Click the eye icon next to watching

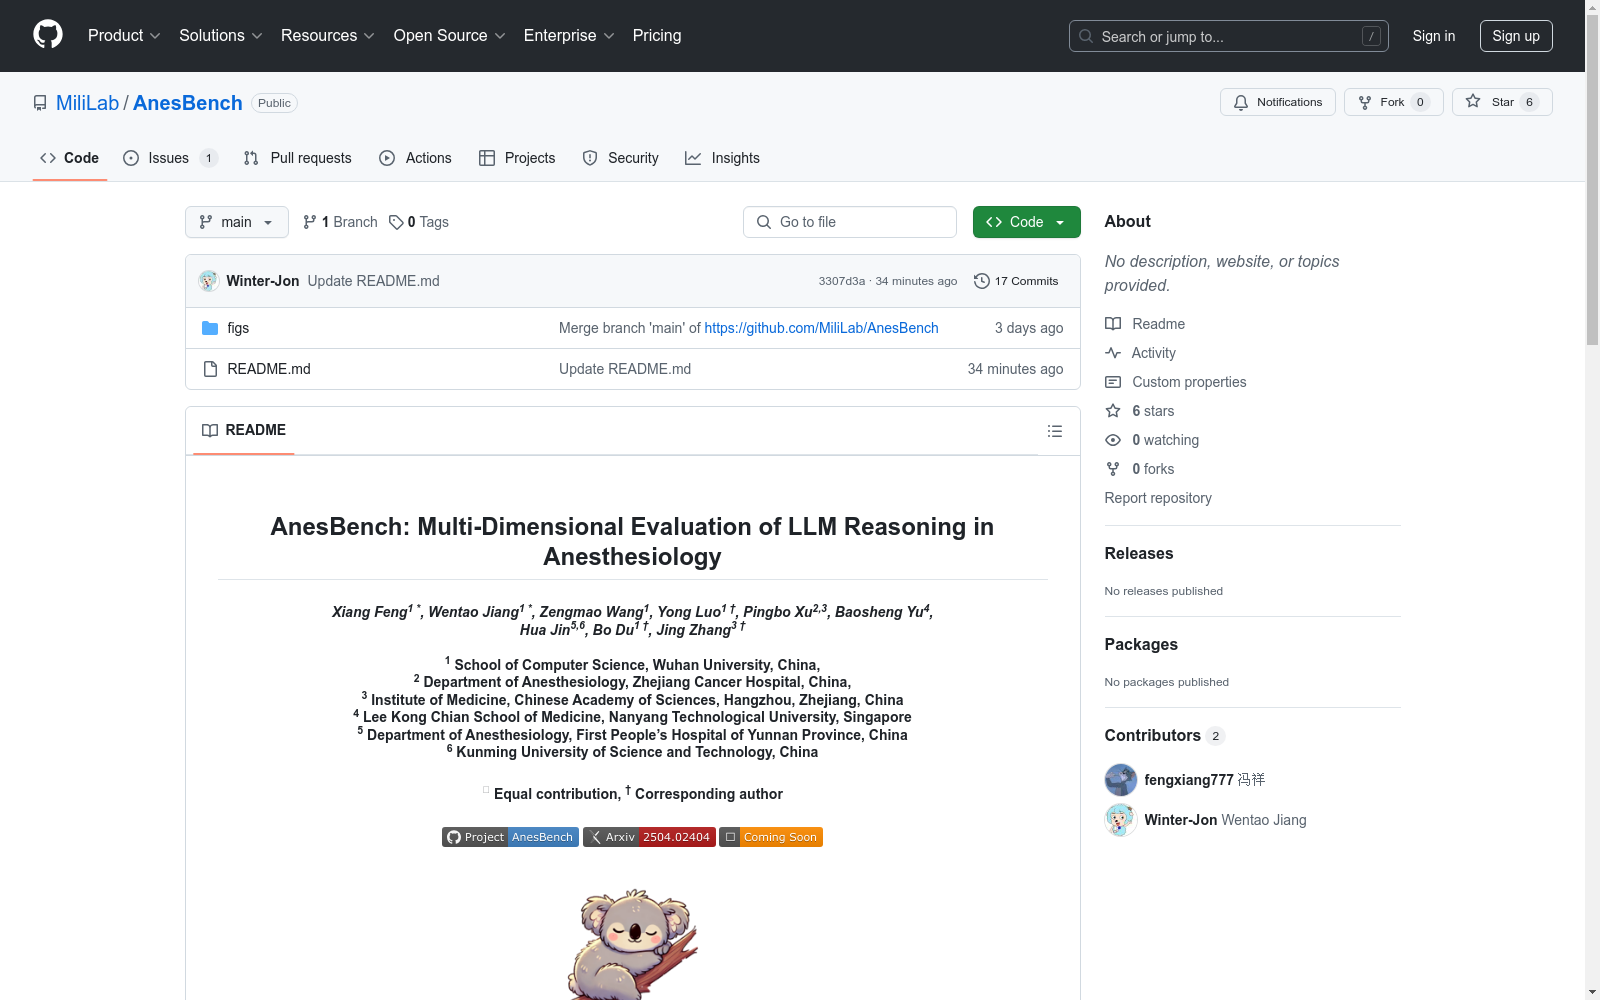pos(1113,440)
